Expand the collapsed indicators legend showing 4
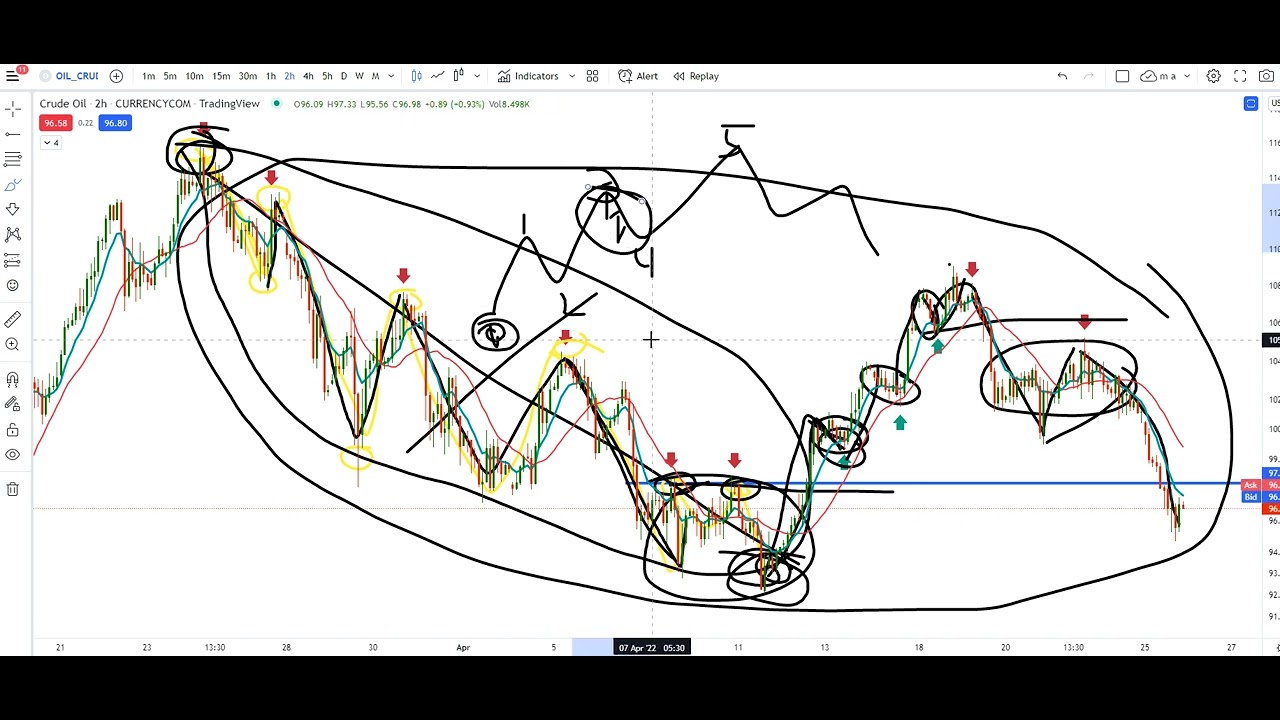The image size is (1280, 720). pos(50,143)
